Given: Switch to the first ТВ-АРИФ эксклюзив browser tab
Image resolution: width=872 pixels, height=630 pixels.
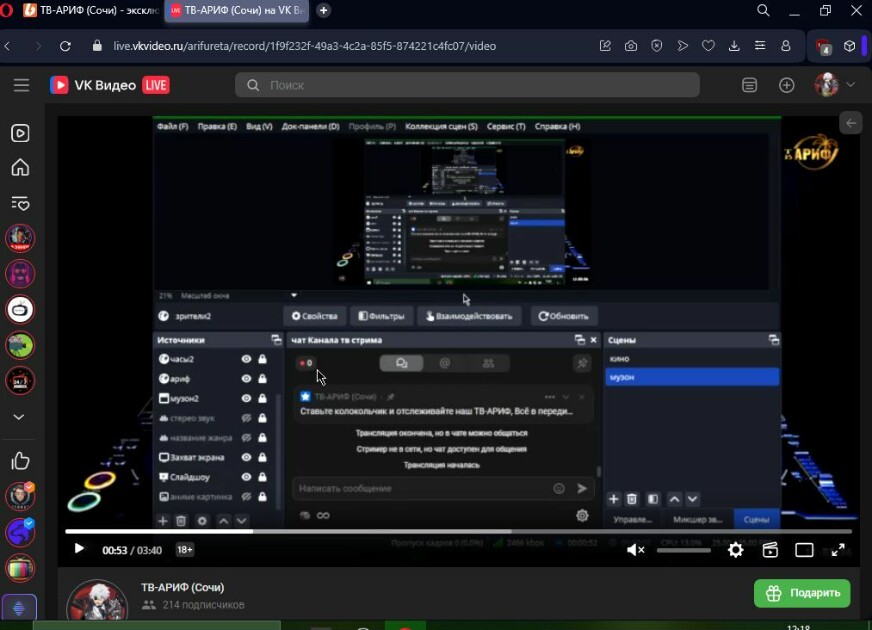Looking at the screenshot, I should point(91,11).
